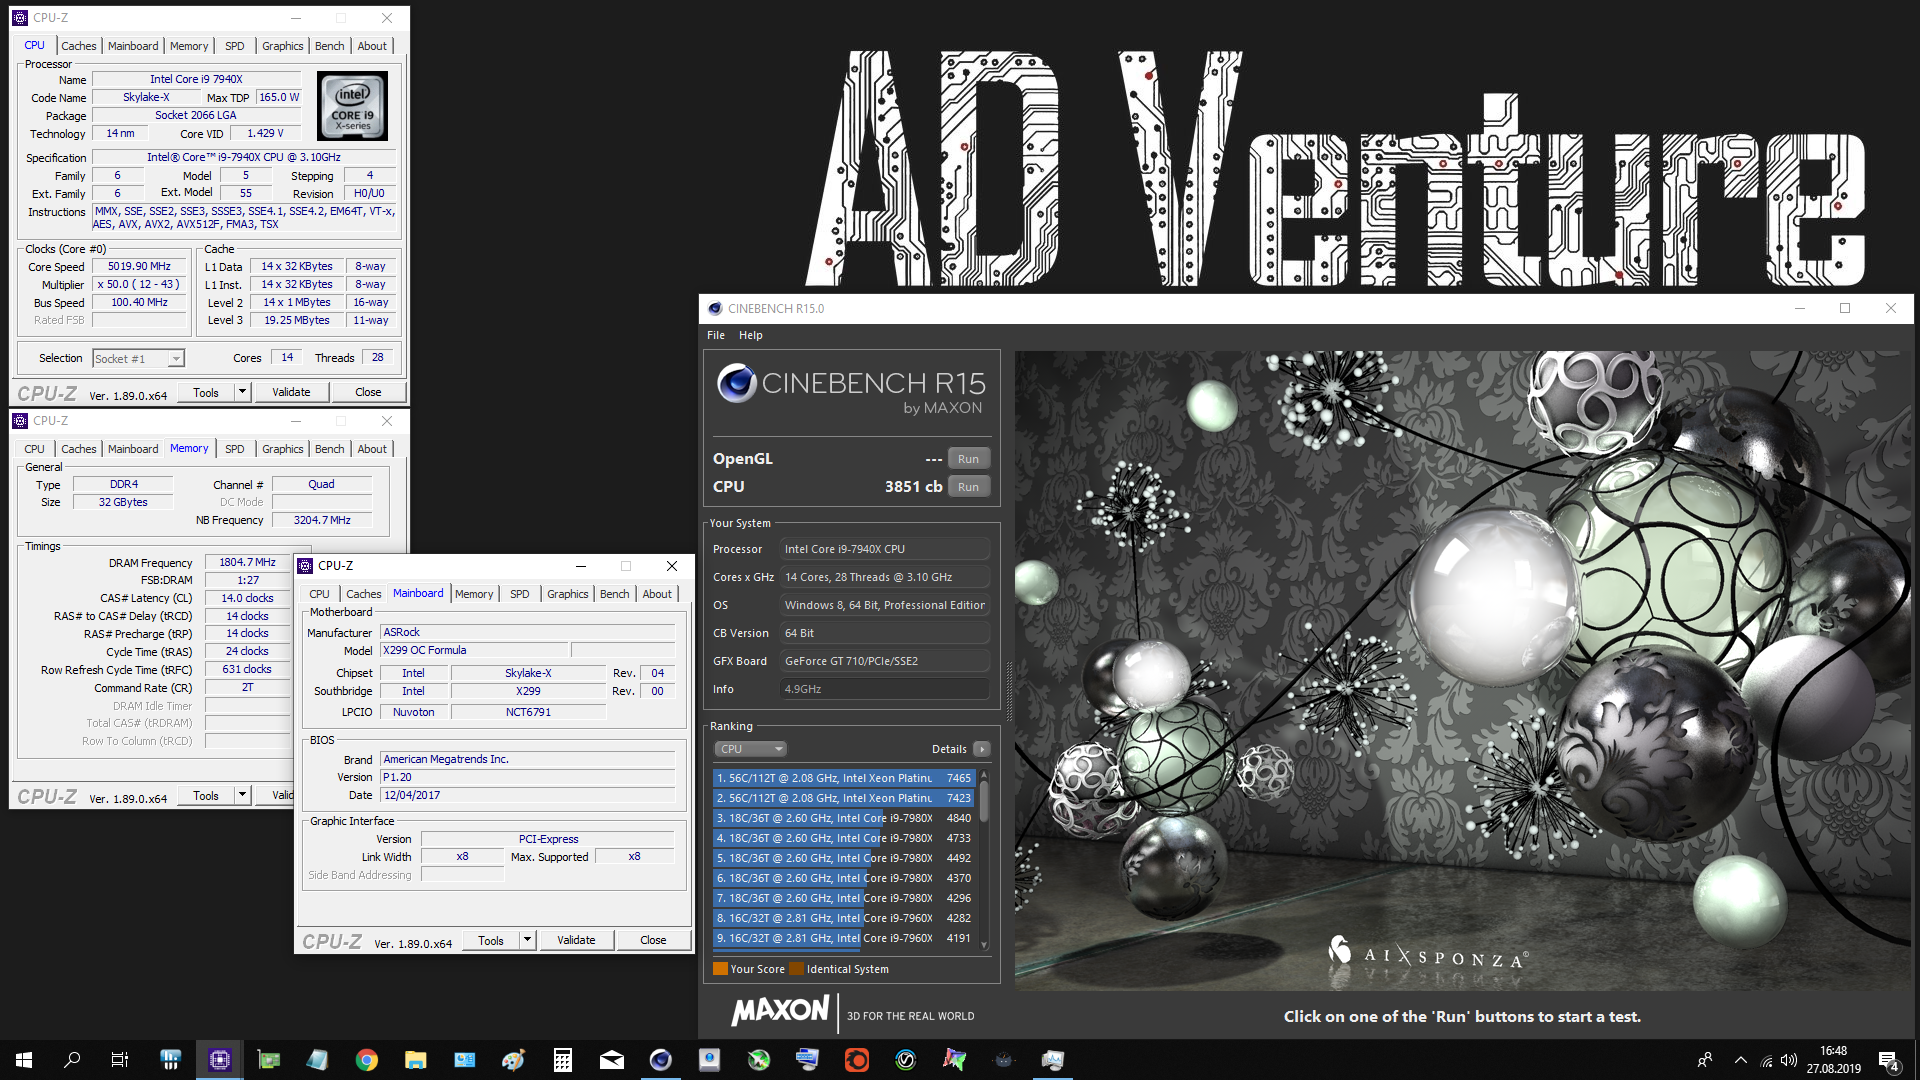The width and height of the screenshot is (1920, 1080).
Task: Click the Cinebench panel splitter handle
Action: point(1008,690)
